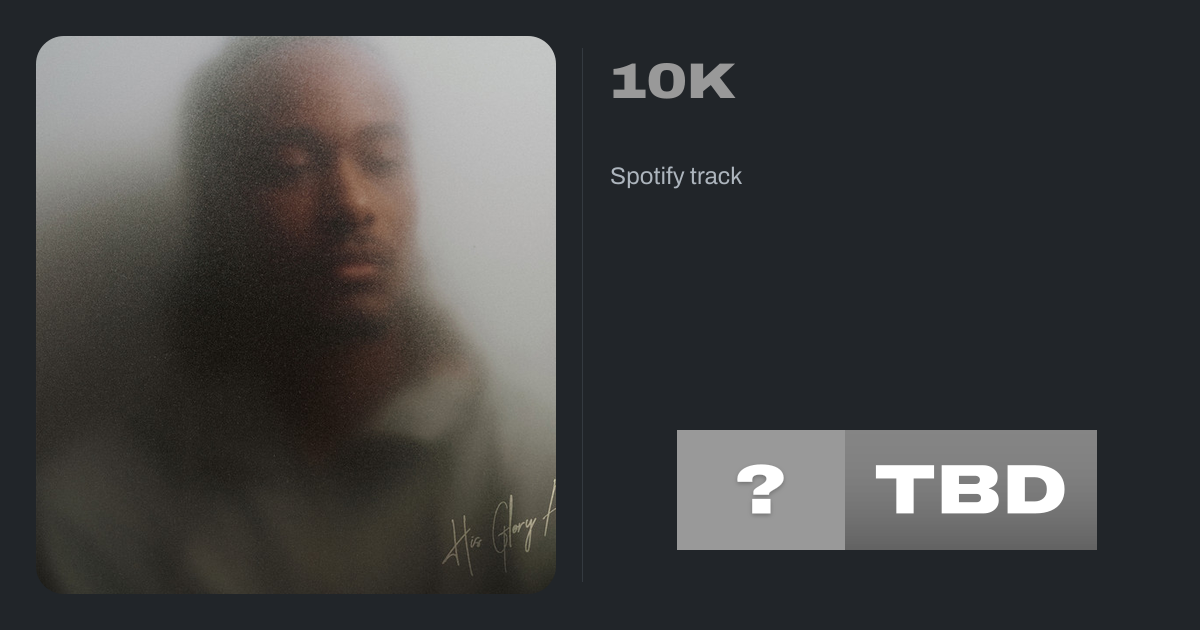This screenshot has height=630, width=1200.
Task: Click the empty area below Spotify track
Action: (890, 300)
